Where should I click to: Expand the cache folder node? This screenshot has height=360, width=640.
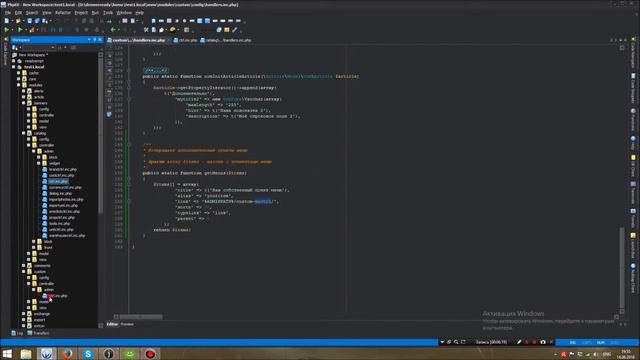(18, 73)
